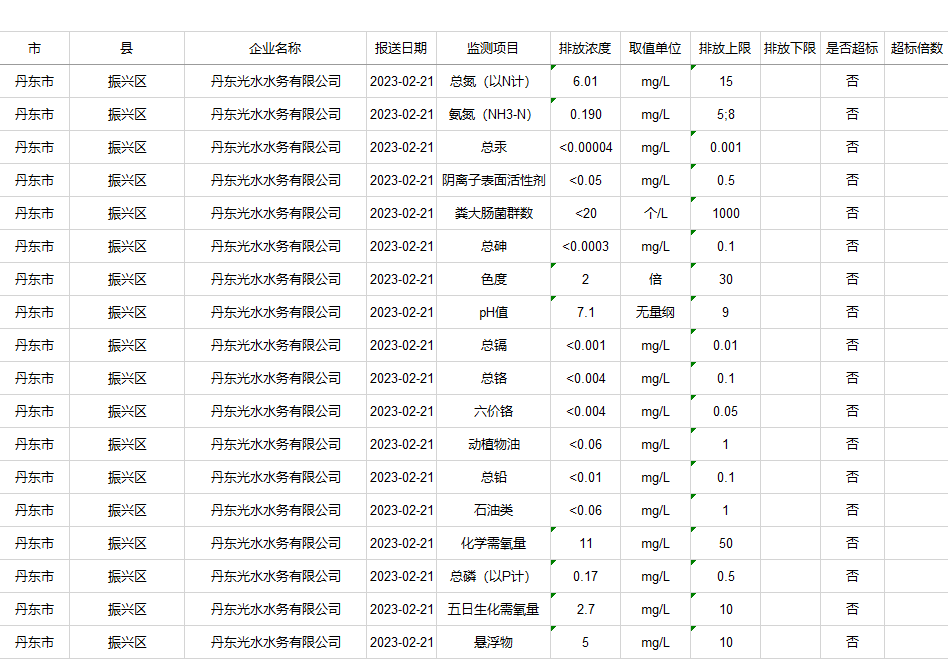This screenshot has height=659, width=948.
Task: Select the 总镉 cell
Action: pyautogui.click(x=493, y=345)
